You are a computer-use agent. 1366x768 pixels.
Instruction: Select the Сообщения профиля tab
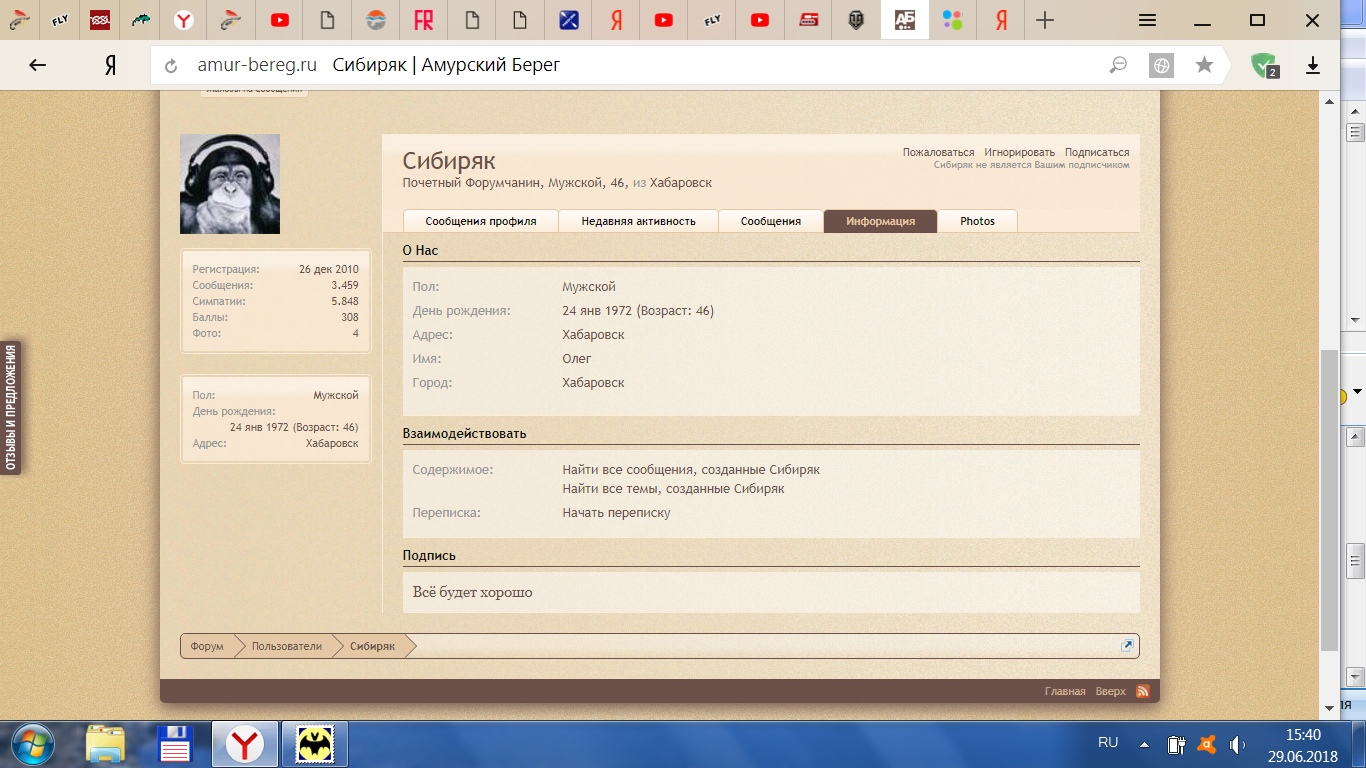point(480,221)
